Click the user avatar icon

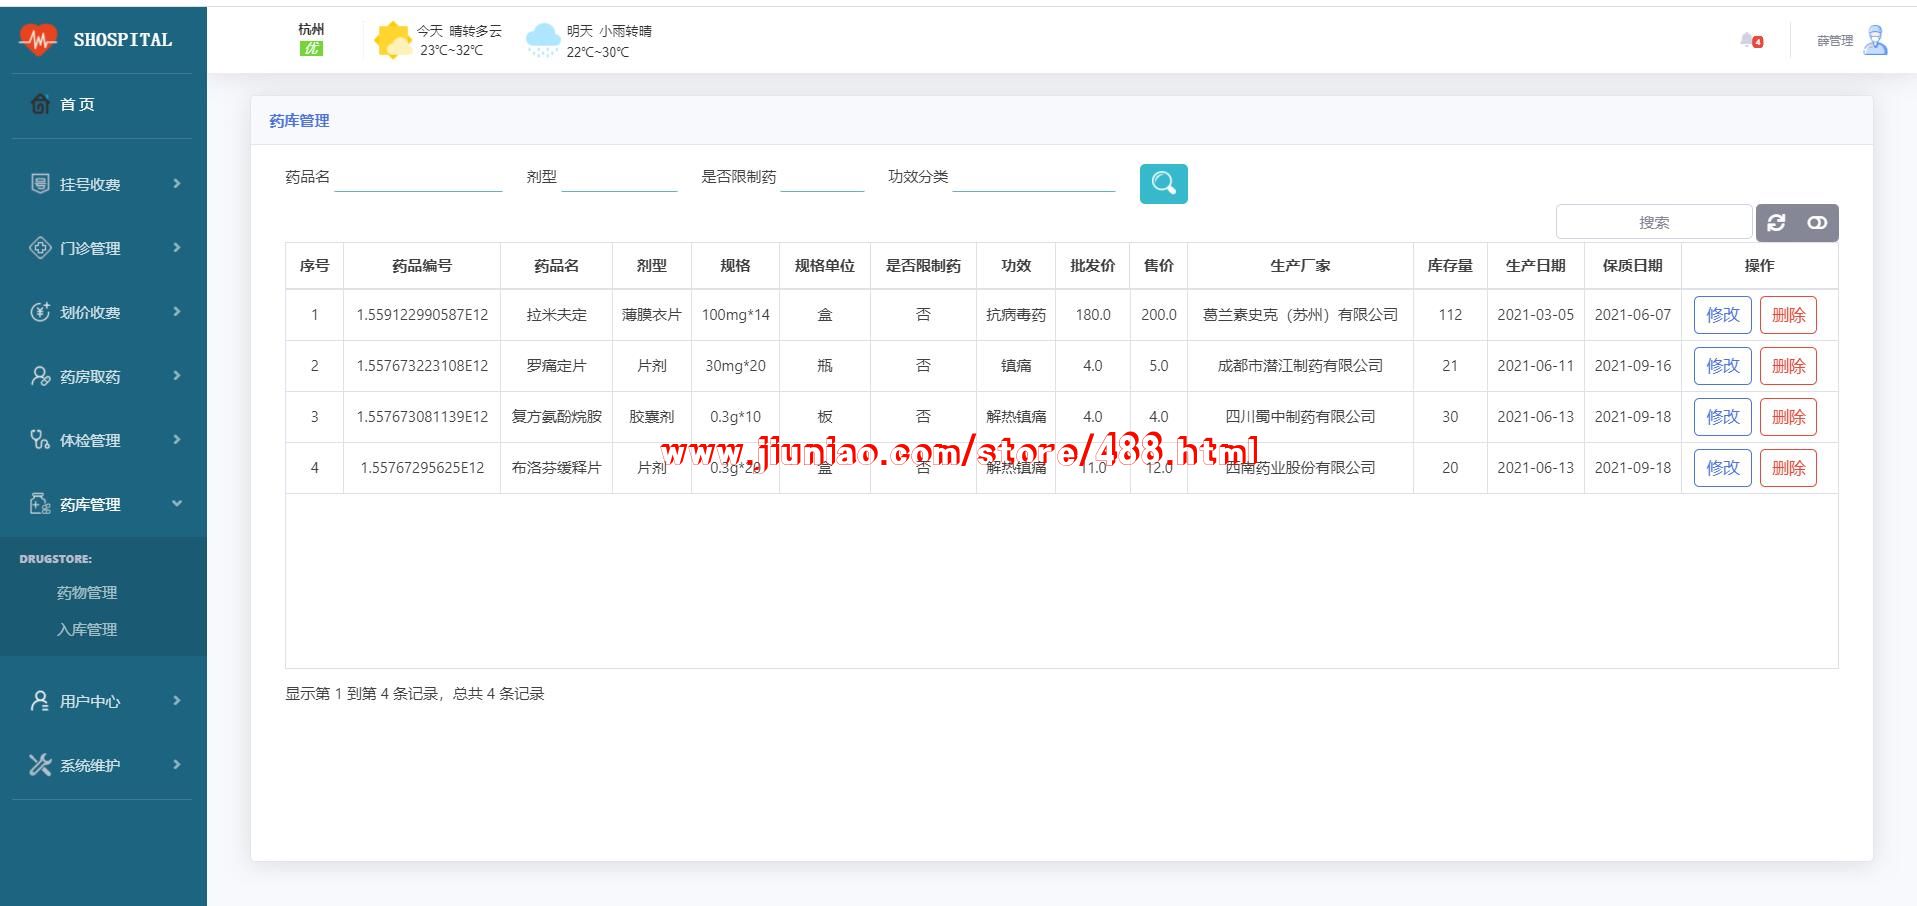[1875, 40]
